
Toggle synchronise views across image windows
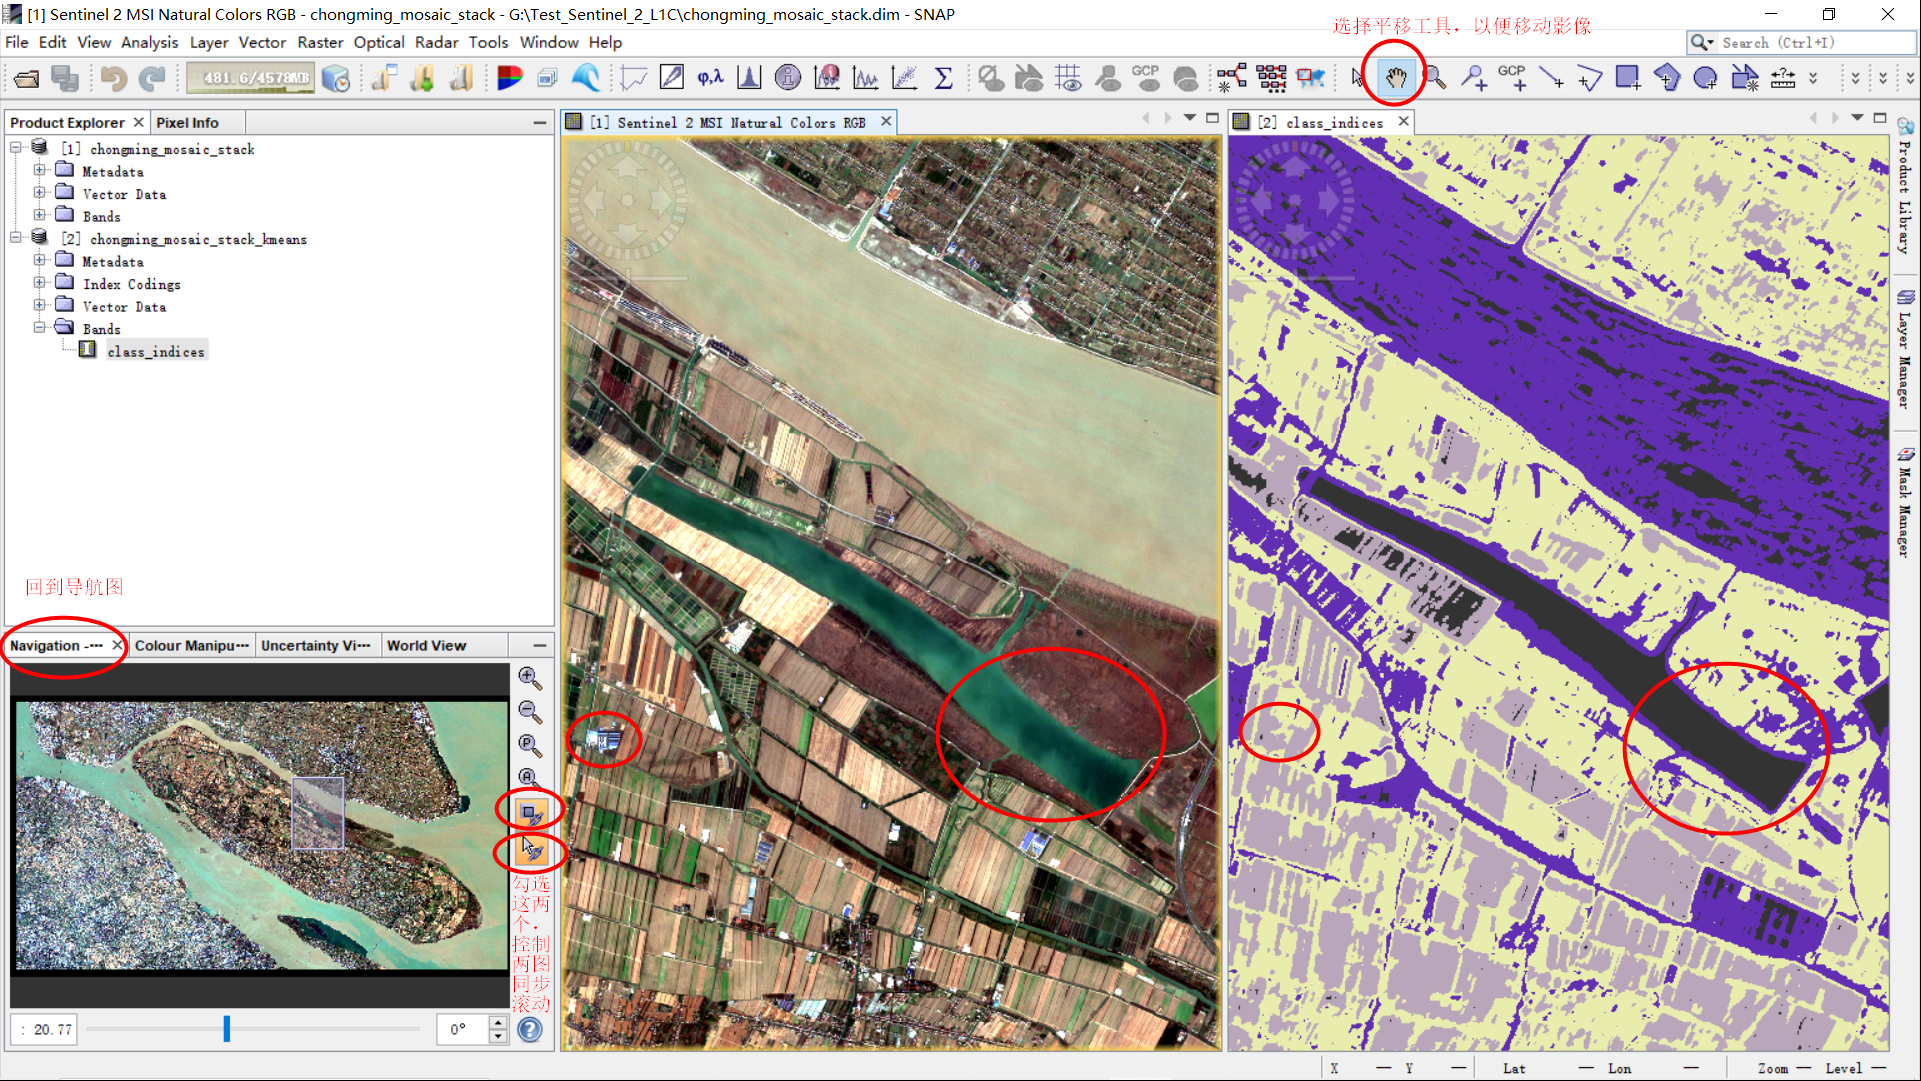click(x=531, y=812)
